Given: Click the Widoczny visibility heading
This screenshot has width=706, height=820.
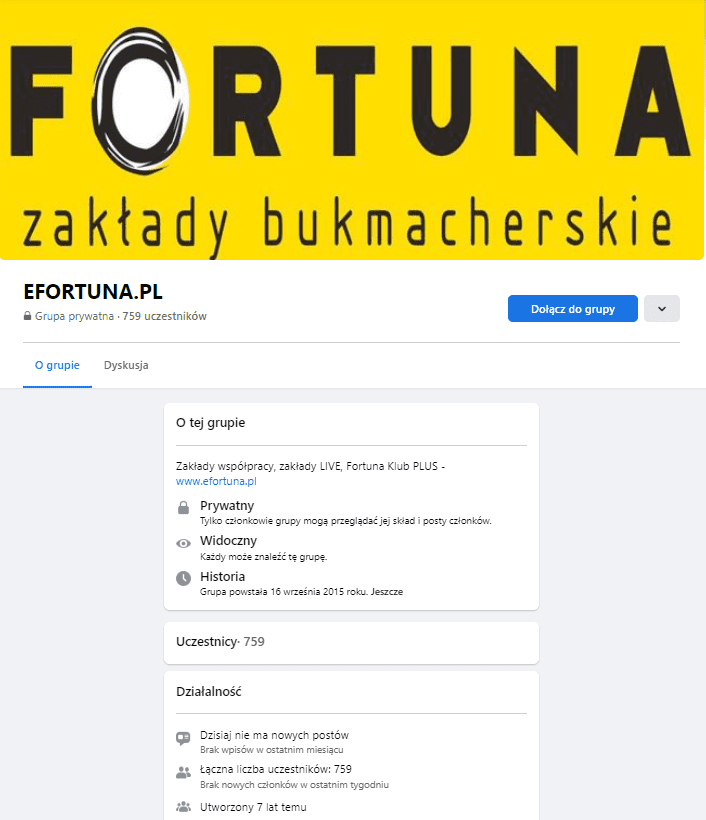Looking at the screenshot, I should coord(228,541).
